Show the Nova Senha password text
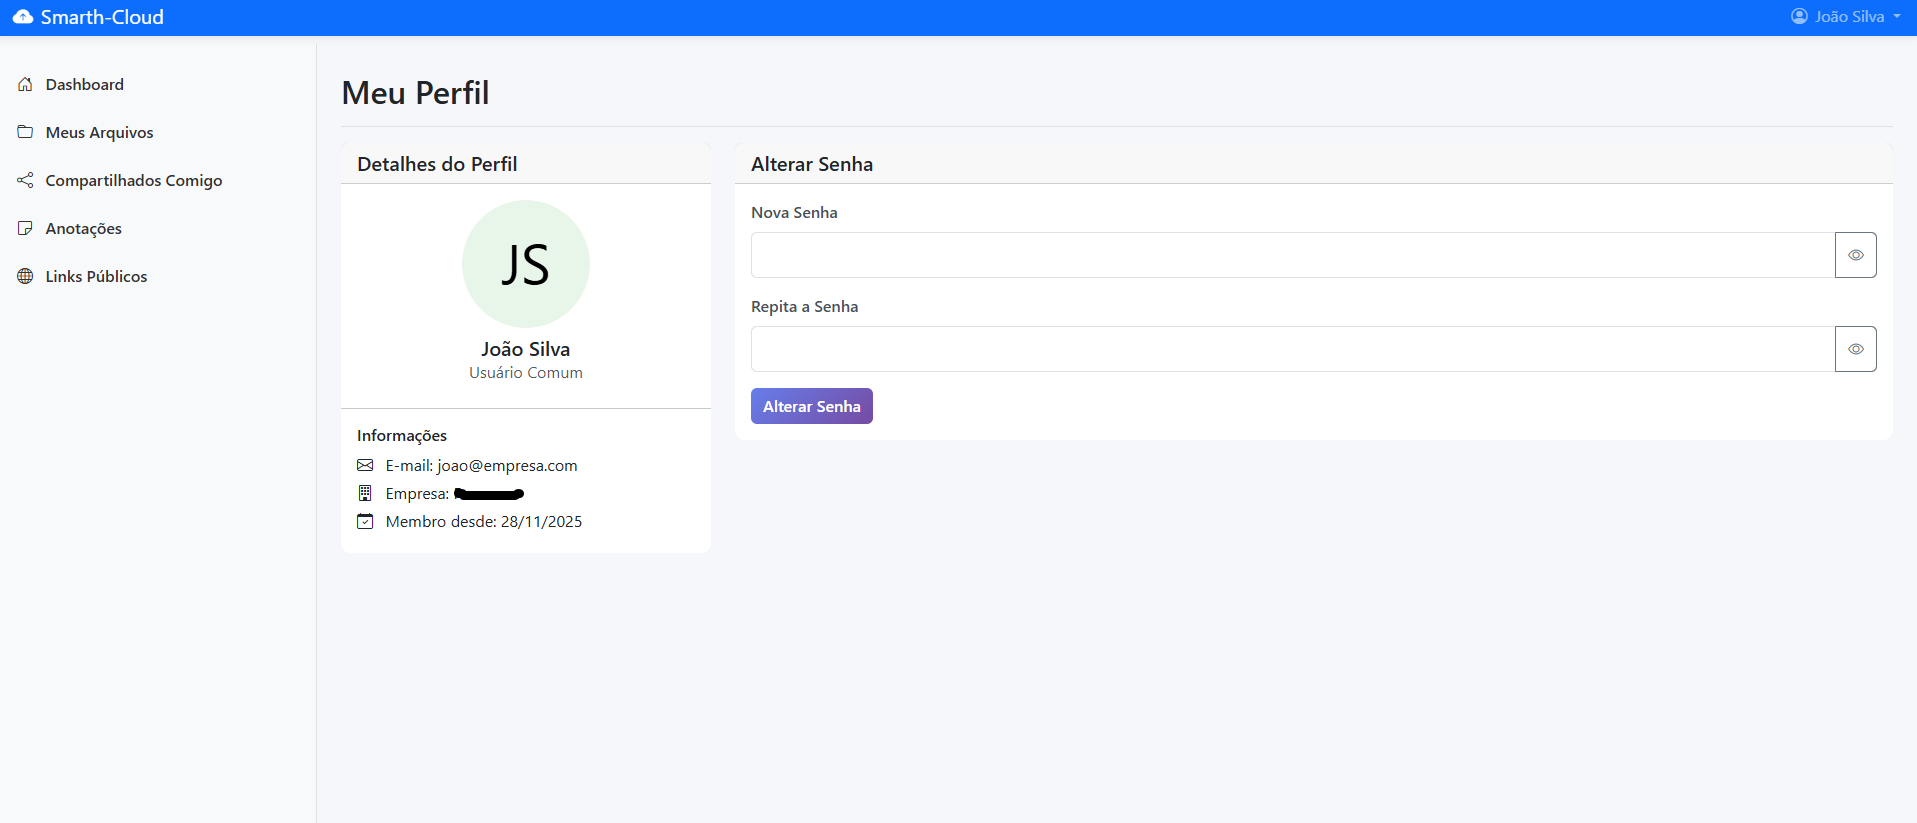This screenshot has height=823, width=1917. click(1855, 255)
